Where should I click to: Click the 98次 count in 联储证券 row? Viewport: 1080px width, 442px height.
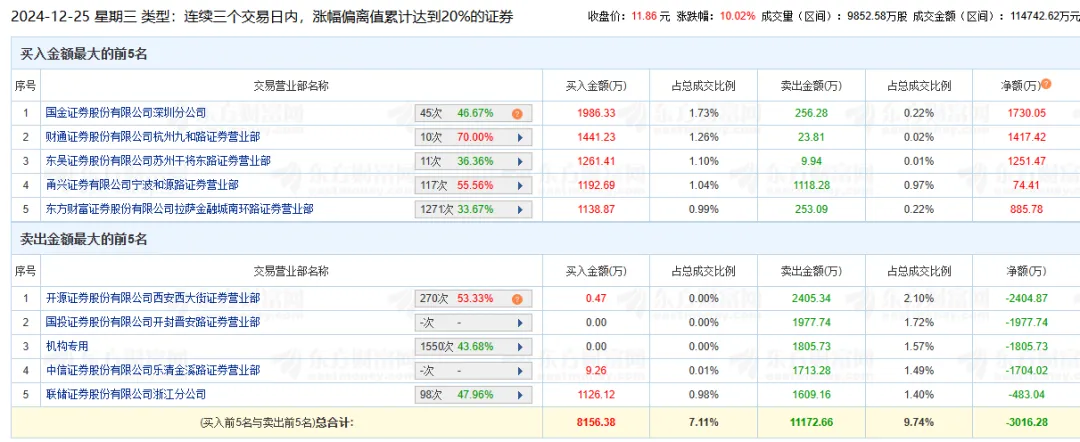click(x=431, y=394)
